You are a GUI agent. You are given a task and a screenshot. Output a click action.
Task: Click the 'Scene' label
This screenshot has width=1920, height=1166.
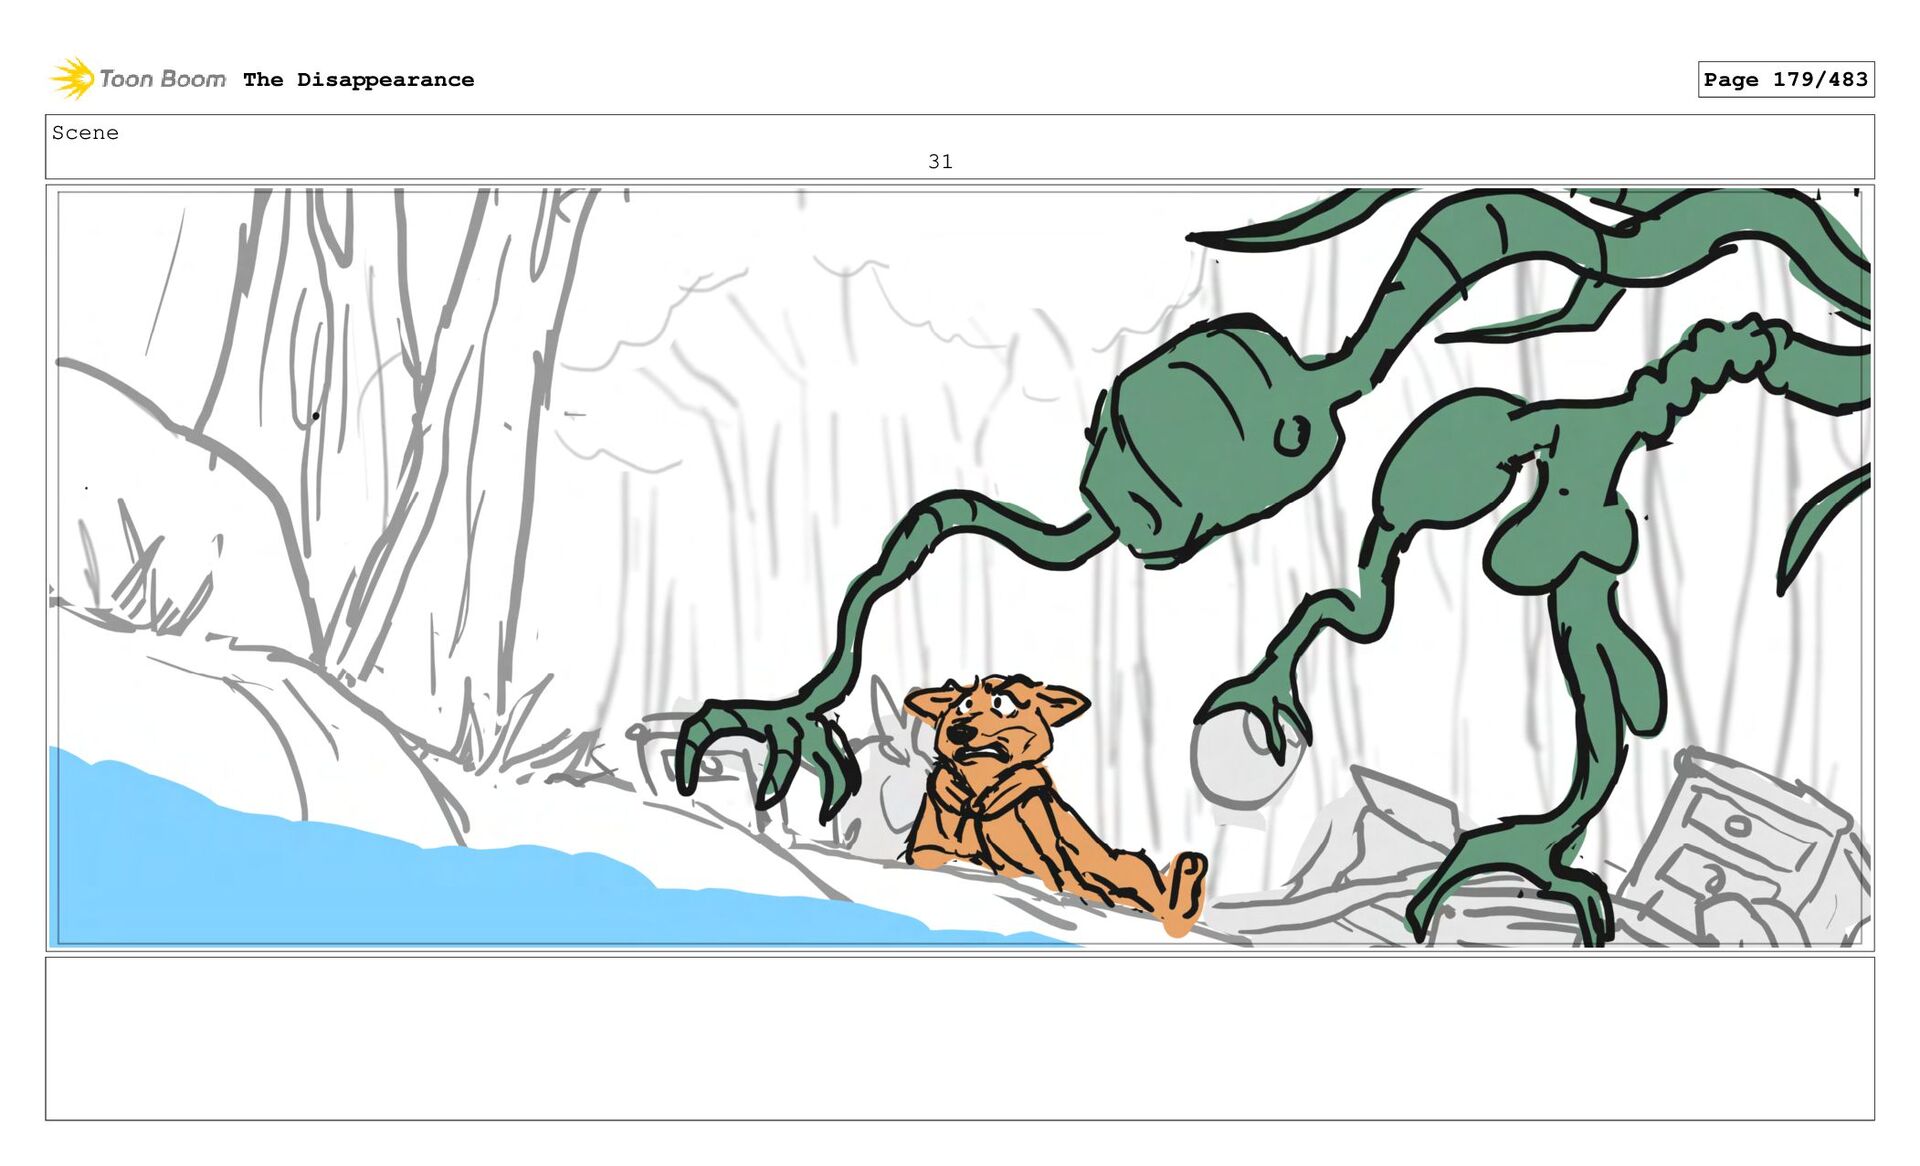tap(85, 133)
